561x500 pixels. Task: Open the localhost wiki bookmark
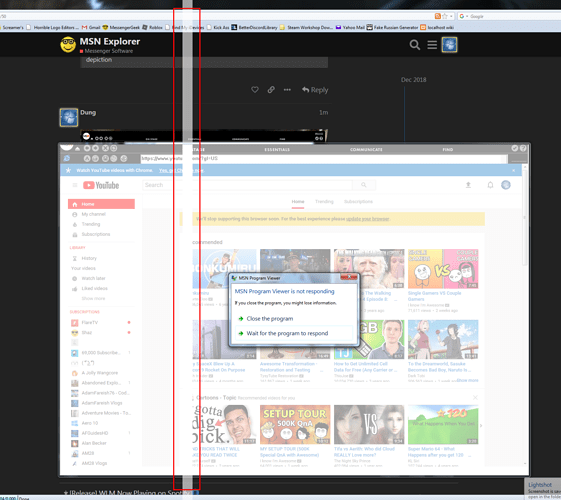[x=437, y=28]
